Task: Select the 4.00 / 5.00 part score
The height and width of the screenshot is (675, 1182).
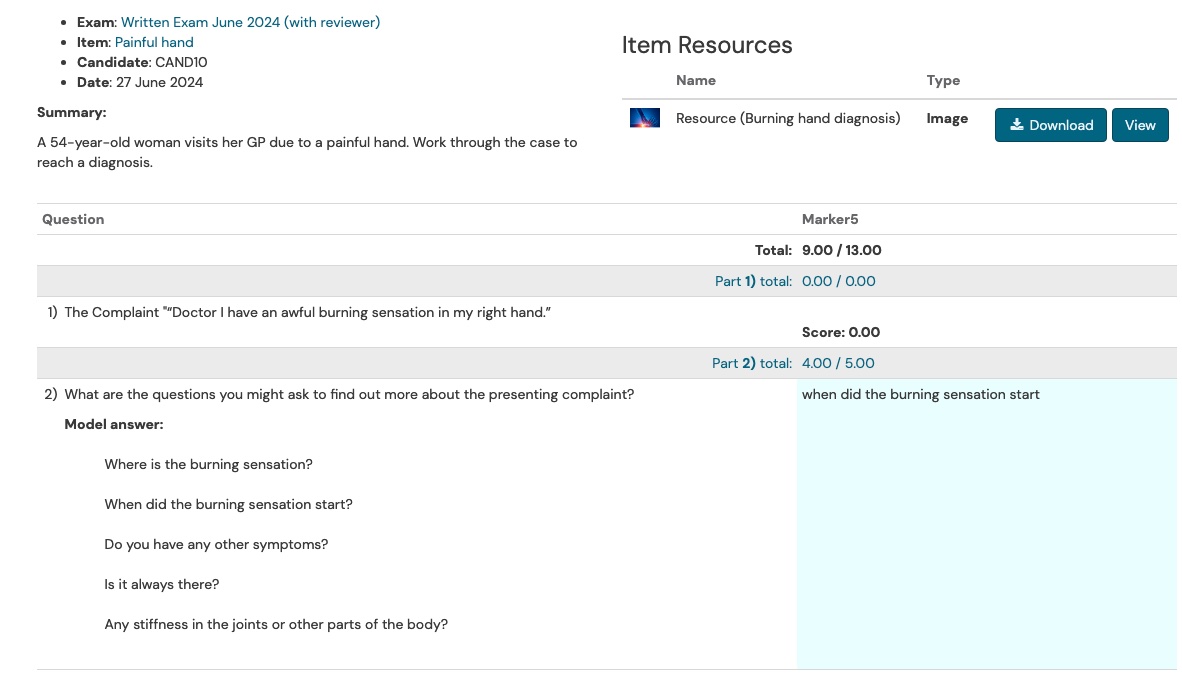Action: tap(838, 363)
